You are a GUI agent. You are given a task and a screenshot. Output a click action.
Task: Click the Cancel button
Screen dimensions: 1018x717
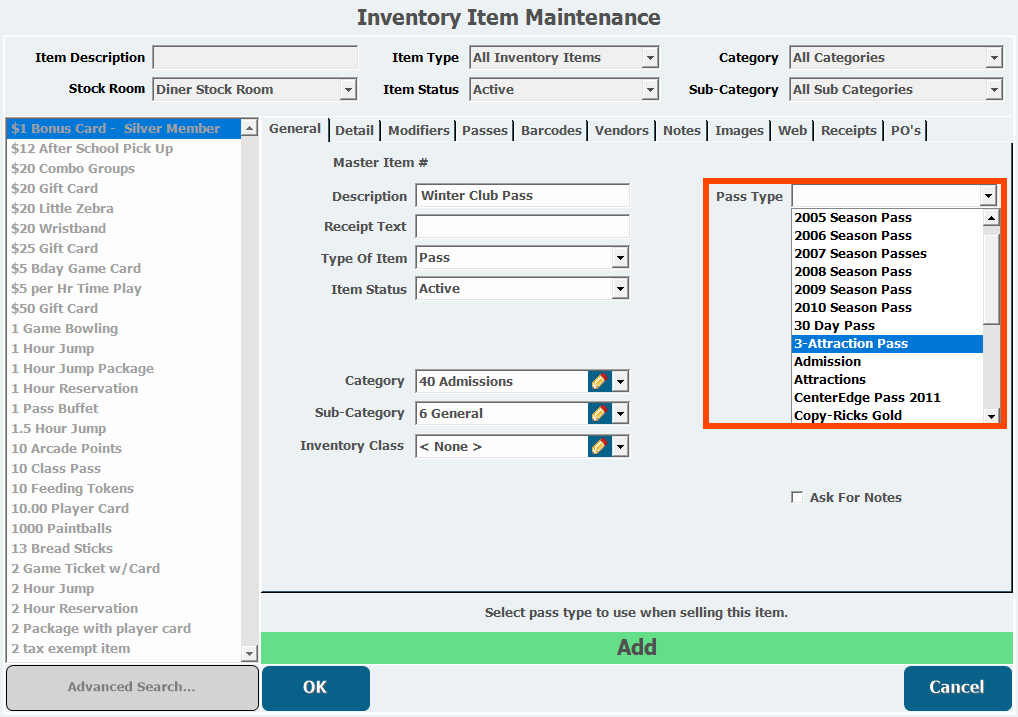956,687
